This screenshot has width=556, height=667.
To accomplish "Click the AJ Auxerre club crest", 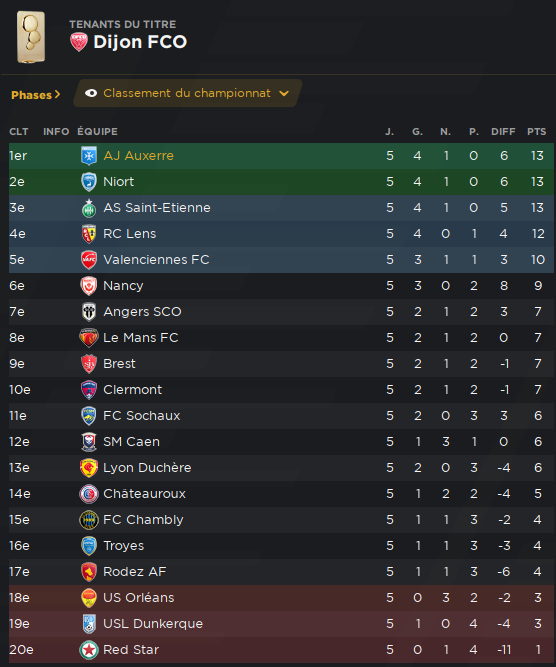I will click(x=89, y=156).
